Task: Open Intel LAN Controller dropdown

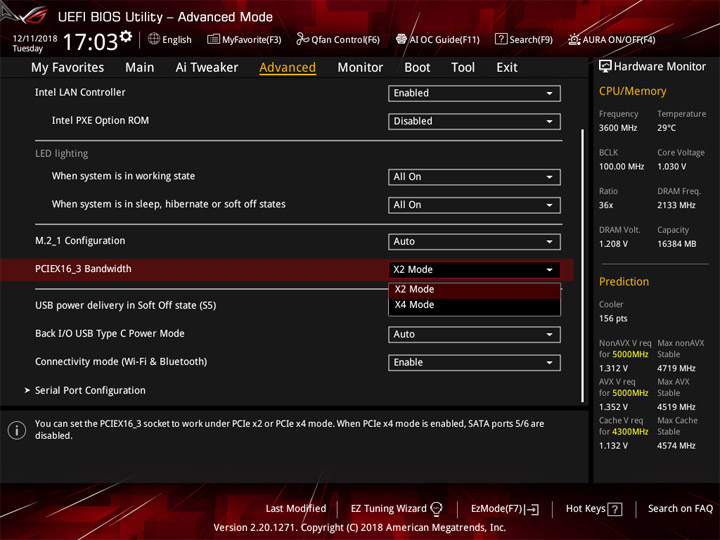Action: pyautogui.click(x=474, y=93)
